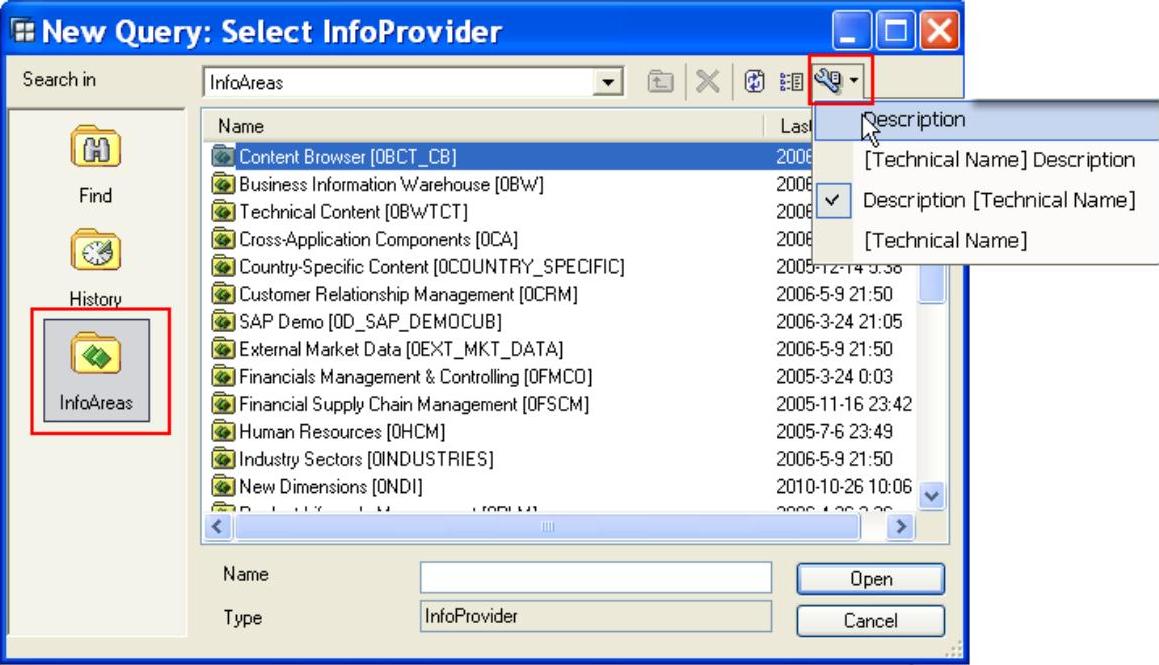Screen dimensions: 1159x665
Task: Choose Description menu option
Action: pyautogui.click(x=986, y=120)
